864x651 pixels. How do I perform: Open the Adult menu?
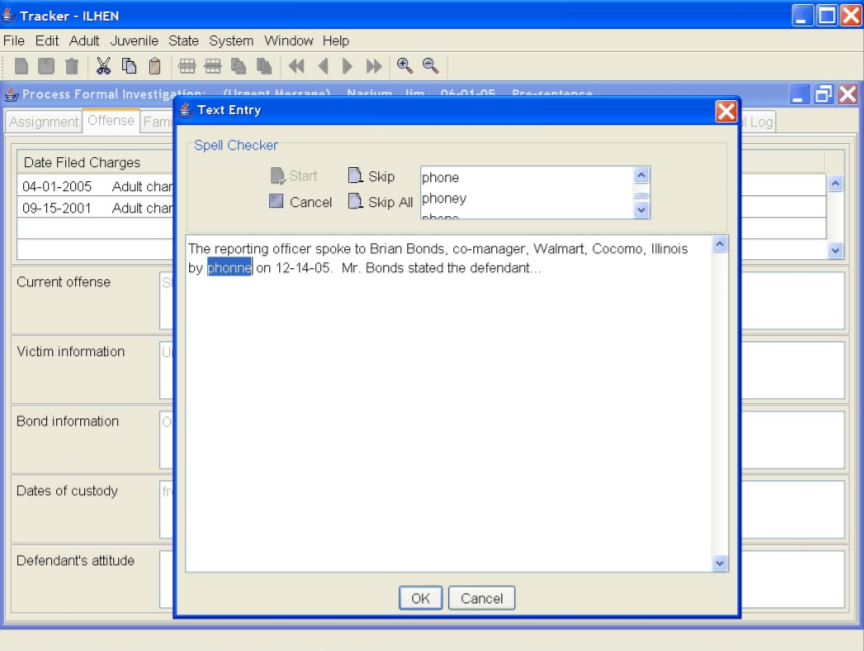coord(84,41)
